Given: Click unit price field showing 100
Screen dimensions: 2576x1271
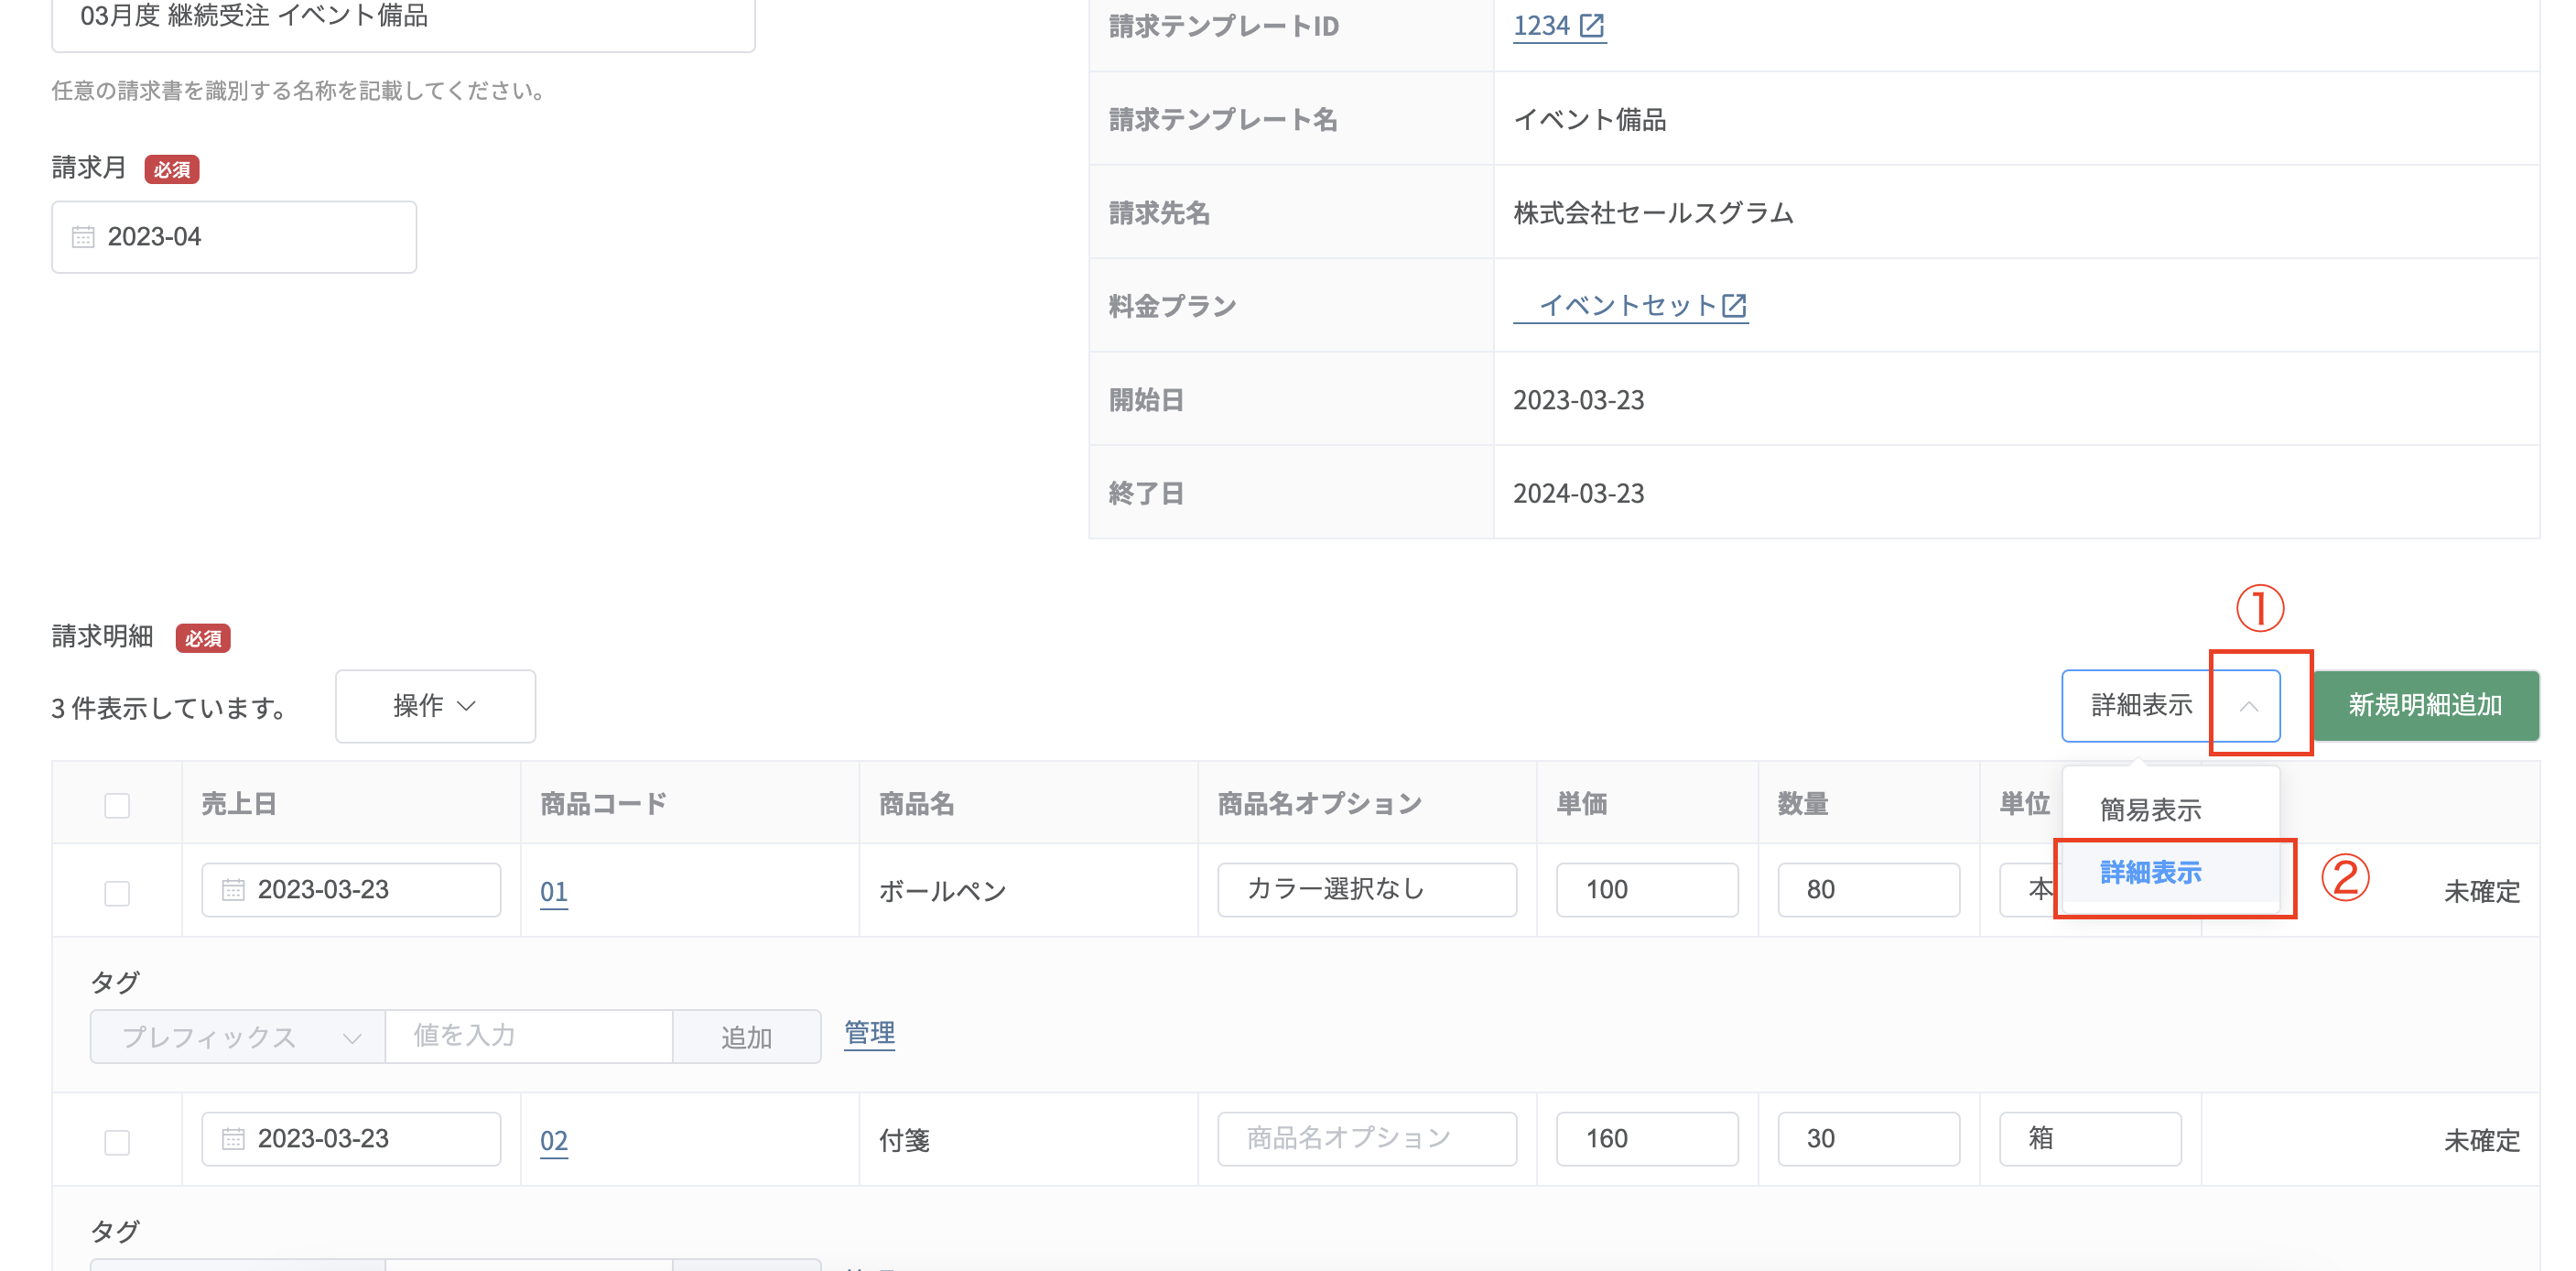Looking at the screenshot, I should tap(1647, 890).
